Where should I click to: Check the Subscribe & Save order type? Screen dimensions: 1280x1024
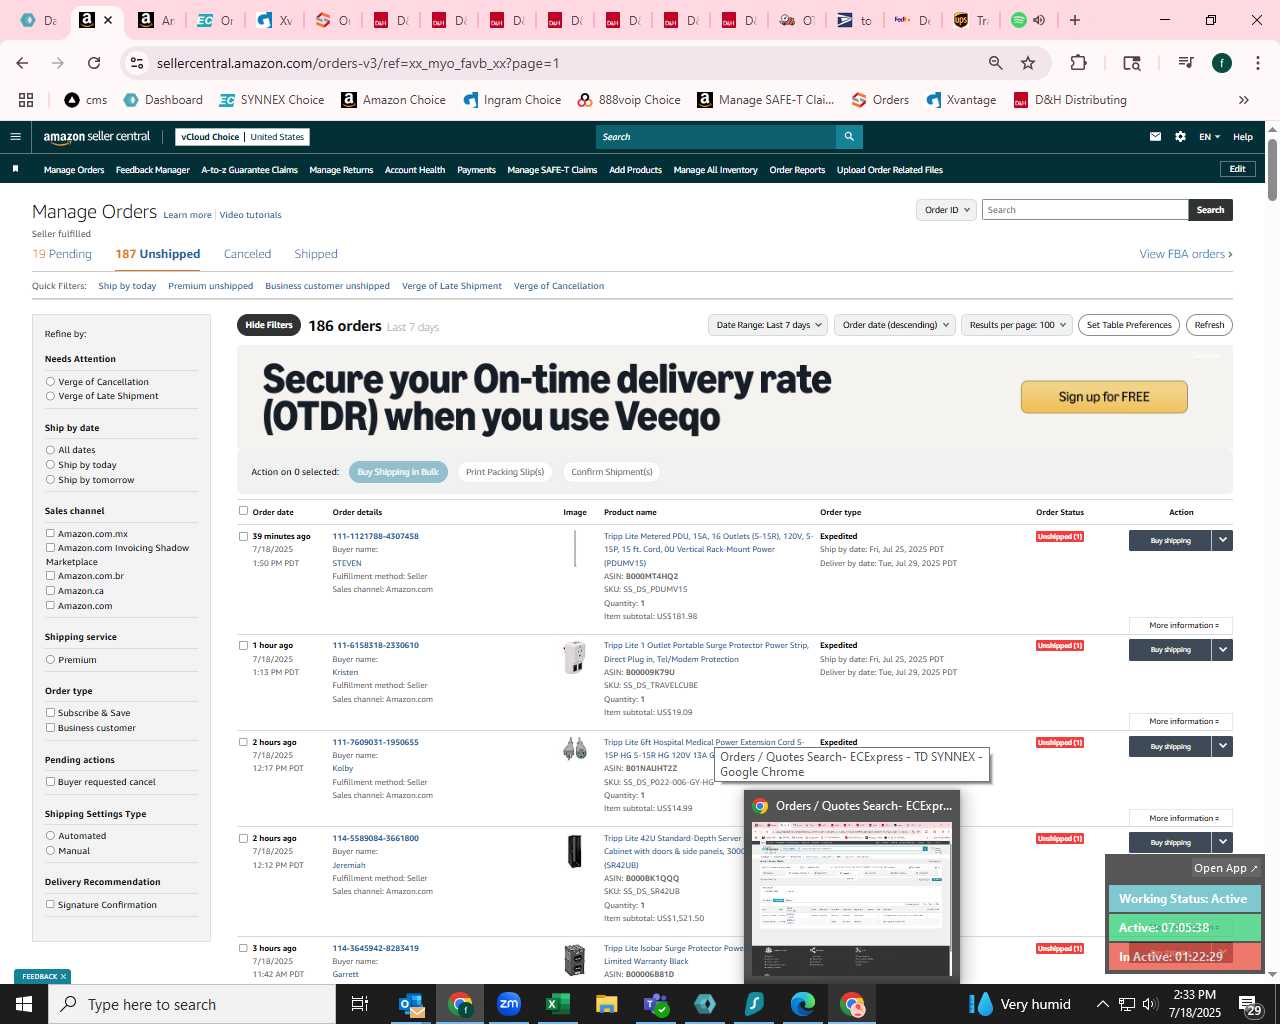point(50,712)
